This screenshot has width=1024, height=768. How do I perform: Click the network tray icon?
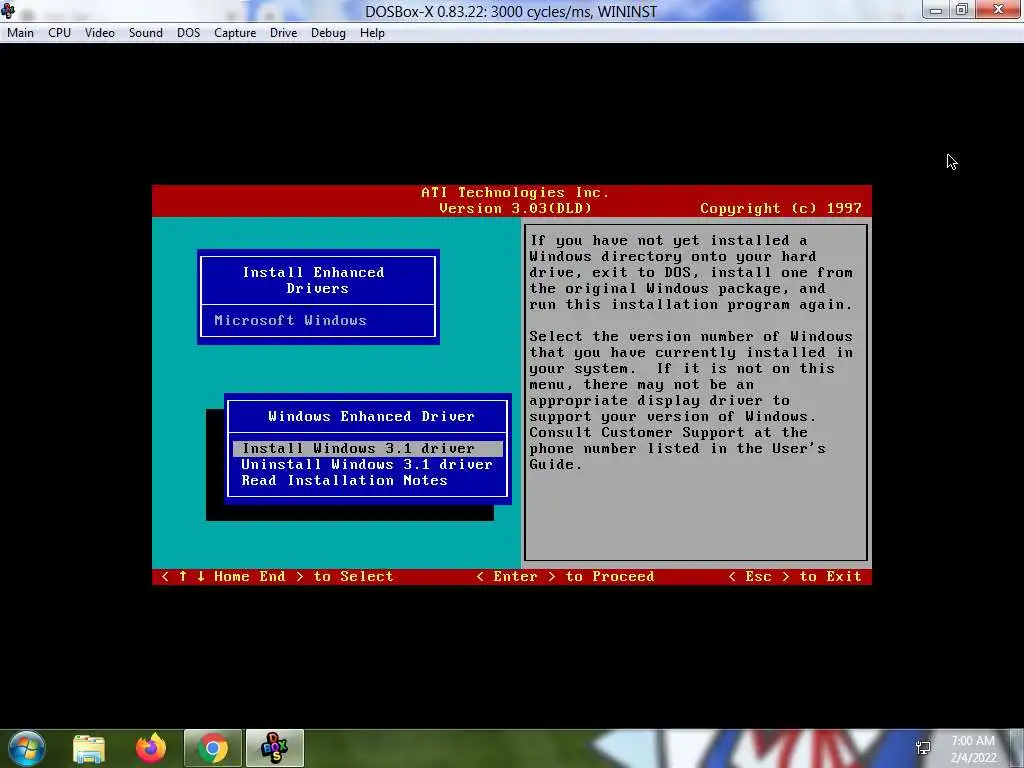pos(923,748)
